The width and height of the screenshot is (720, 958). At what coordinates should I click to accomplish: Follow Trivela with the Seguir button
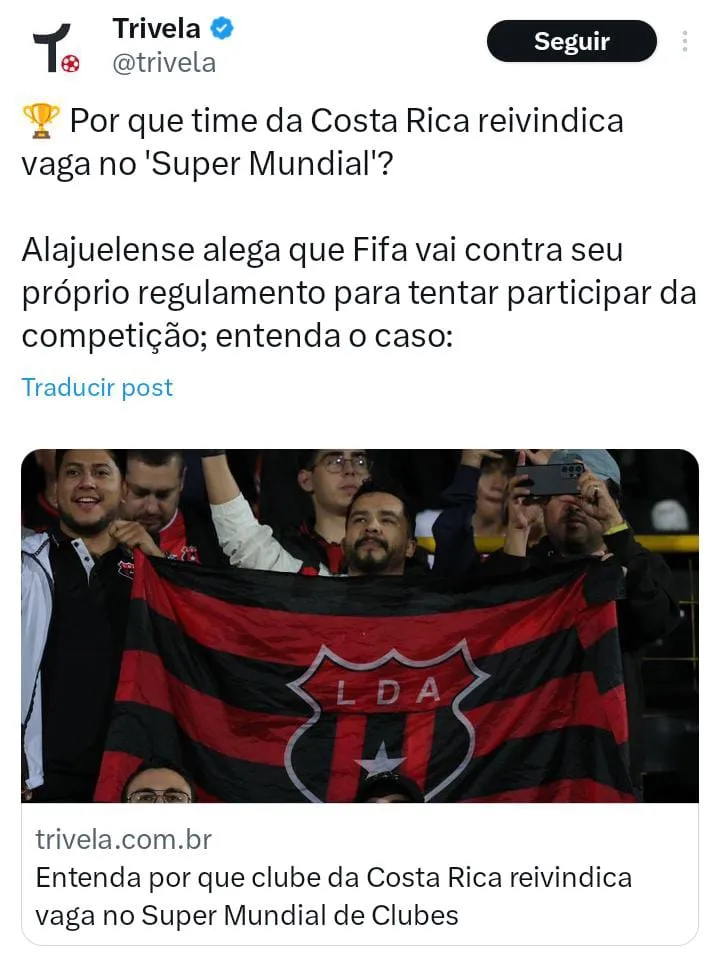click(x=571, y=41)
